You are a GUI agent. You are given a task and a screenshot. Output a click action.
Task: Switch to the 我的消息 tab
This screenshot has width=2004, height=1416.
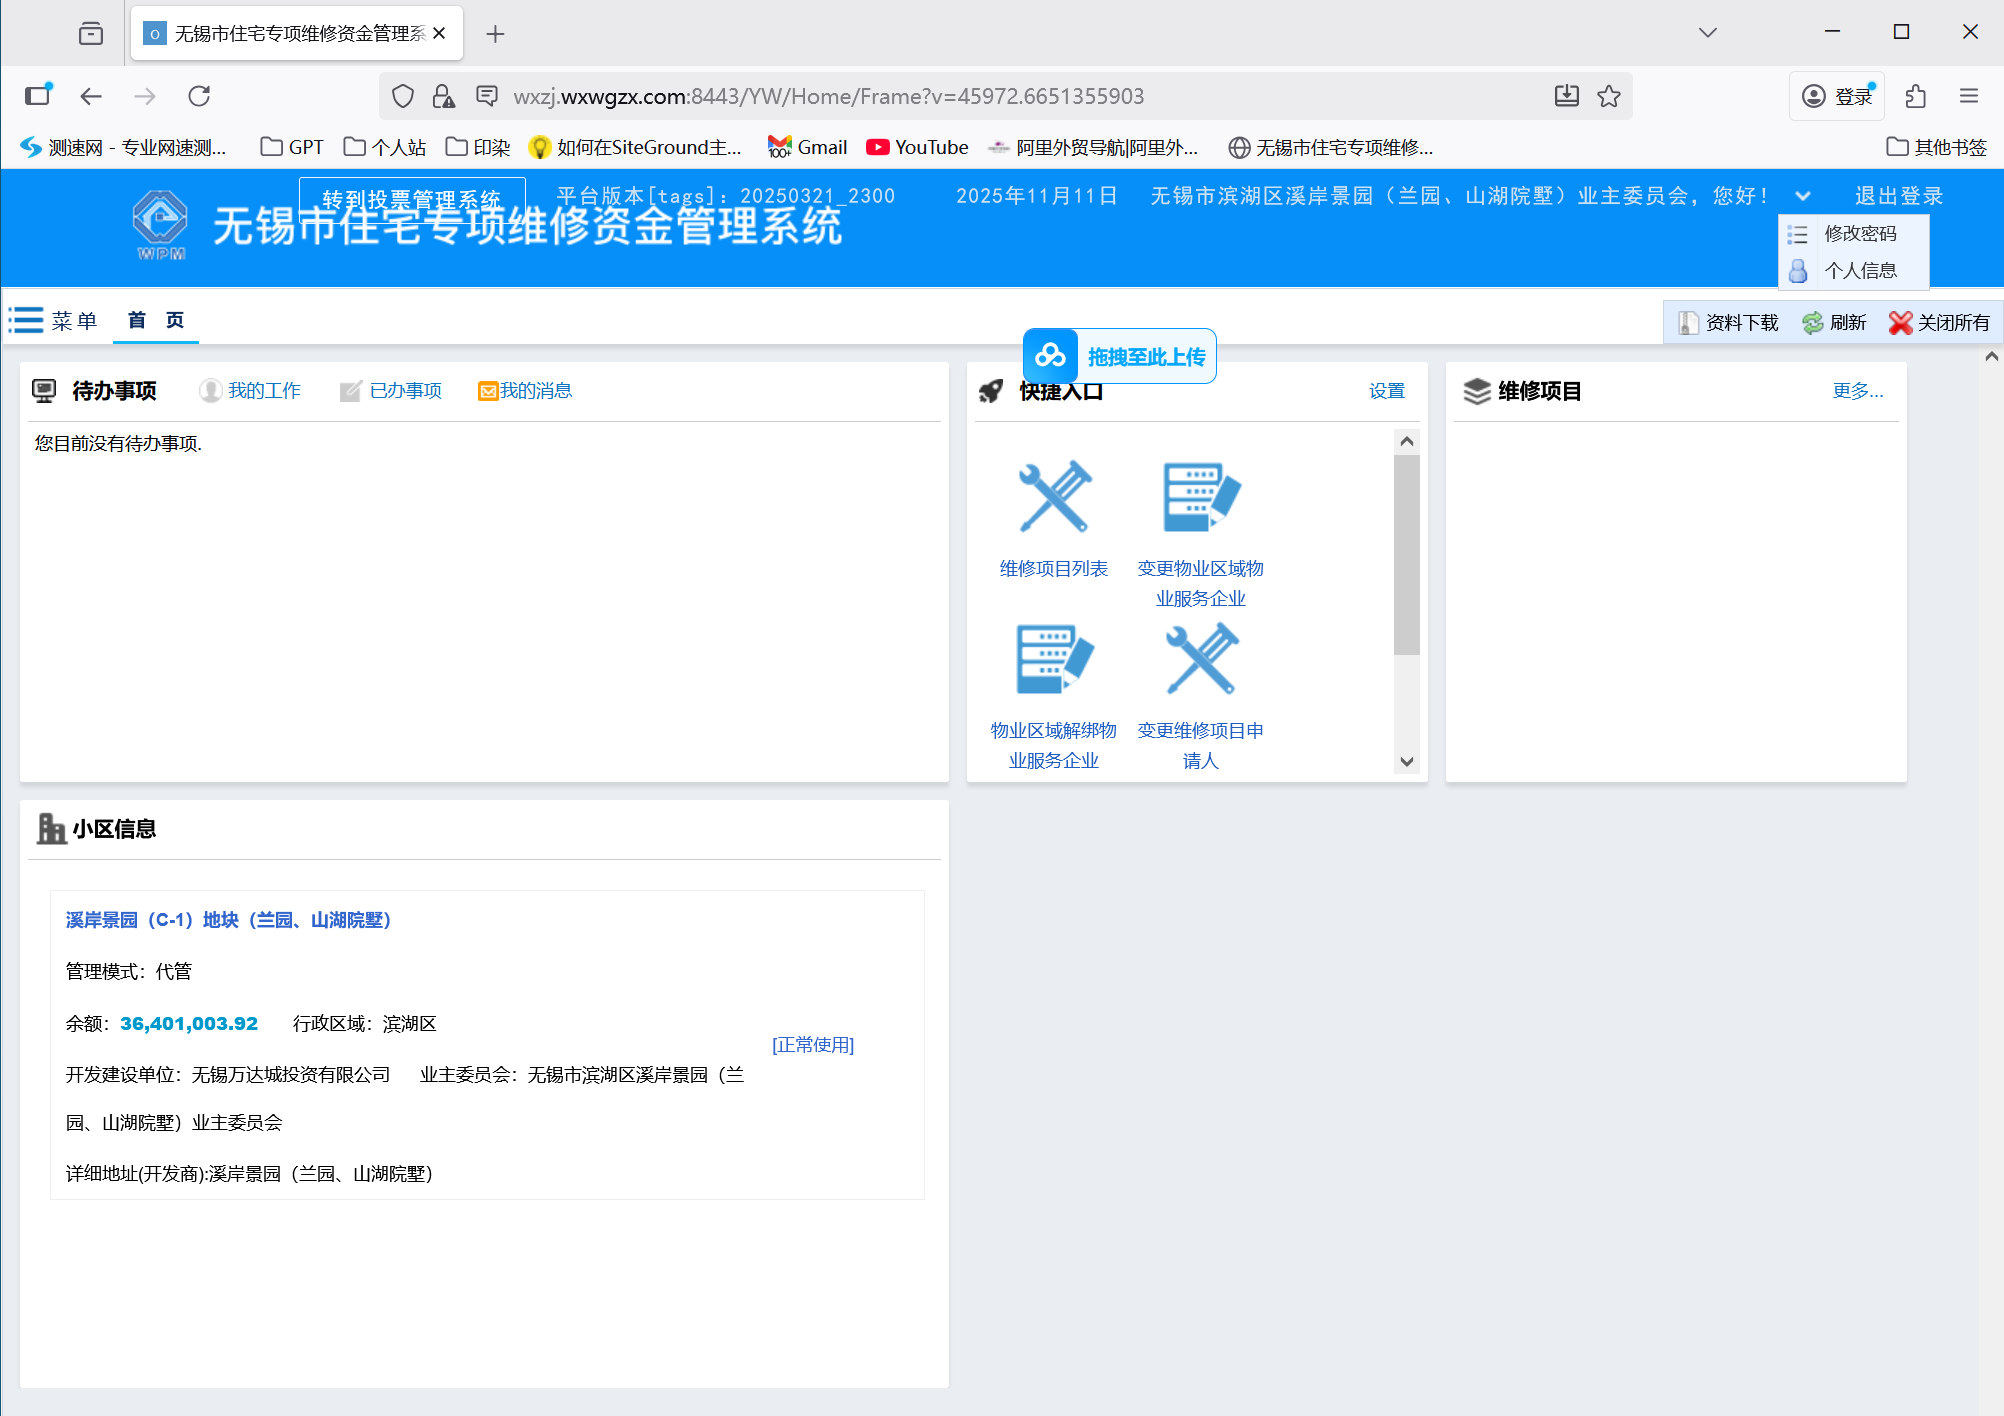[534, 391]
